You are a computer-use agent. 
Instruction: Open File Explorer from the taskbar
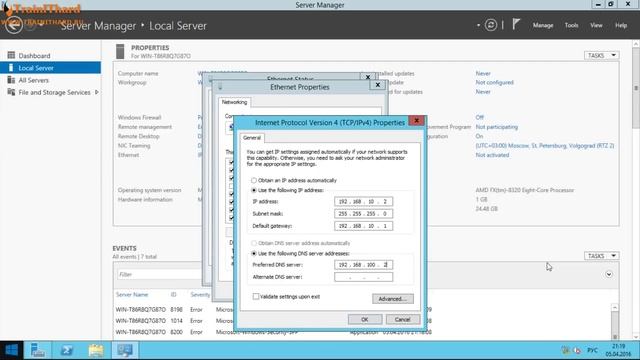(x=96, y=350)
